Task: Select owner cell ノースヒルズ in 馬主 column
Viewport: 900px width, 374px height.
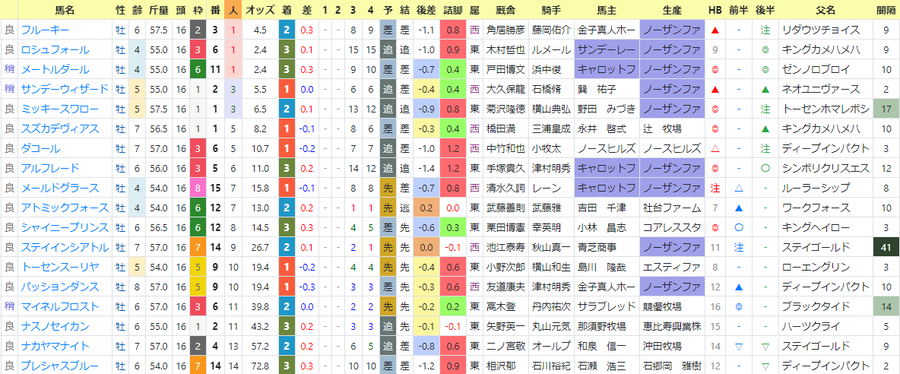Action: click(x=606, y=149)
